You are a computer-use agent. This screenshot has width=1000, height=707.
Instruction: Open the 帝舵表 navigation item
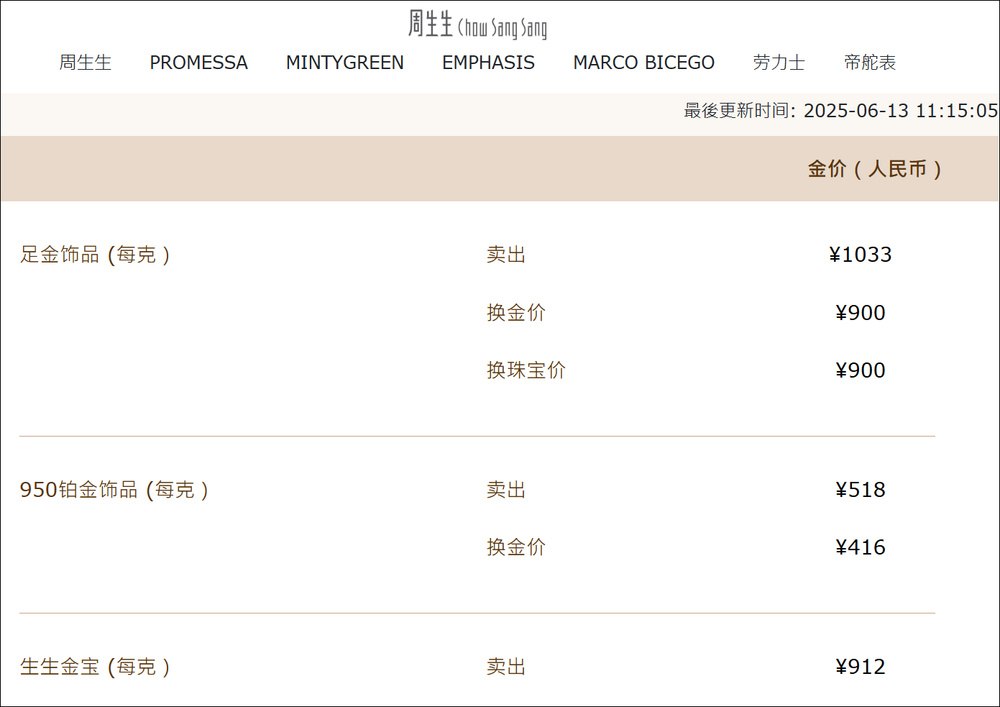point(870,62)
